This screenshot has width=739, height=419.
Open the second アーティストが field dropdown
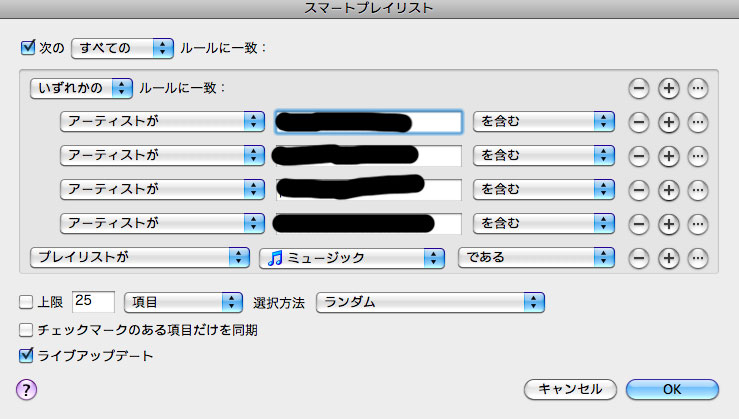[163, 156]
